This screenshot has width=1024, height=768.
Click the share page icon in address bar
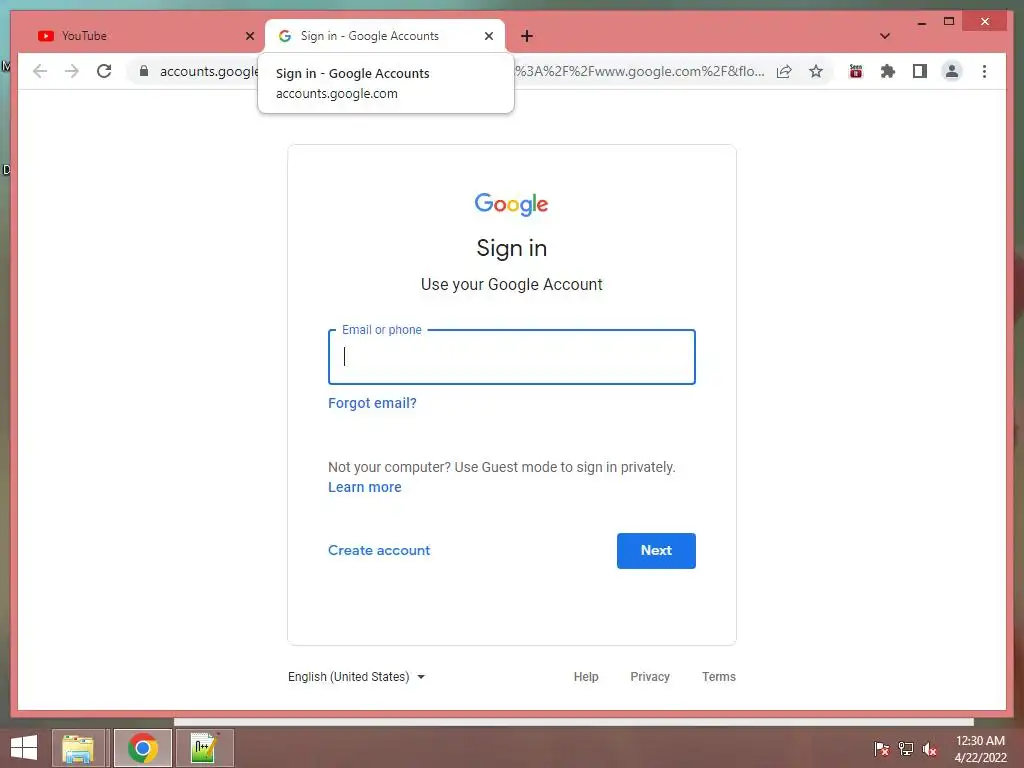pos(784,71)
